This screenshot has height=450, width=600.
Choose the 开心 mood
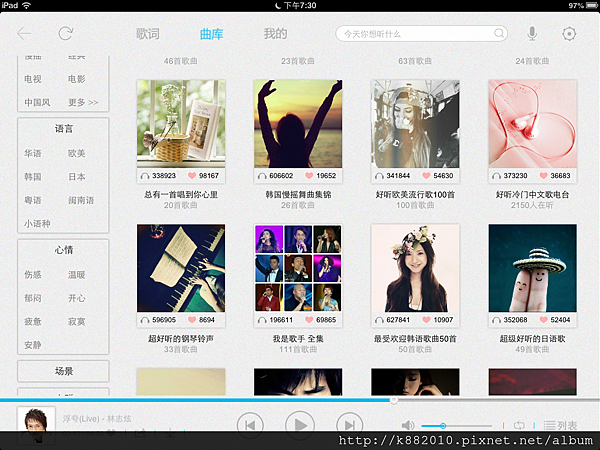[x=77, y=298]
